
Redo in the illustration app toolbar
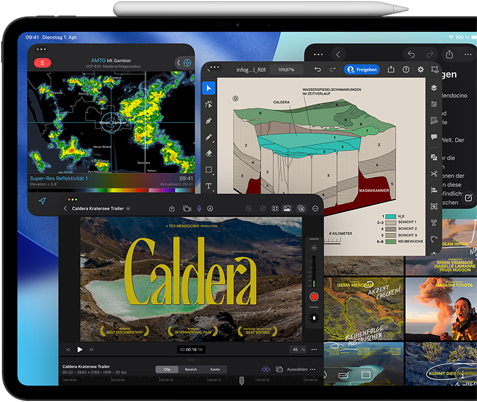332,69
